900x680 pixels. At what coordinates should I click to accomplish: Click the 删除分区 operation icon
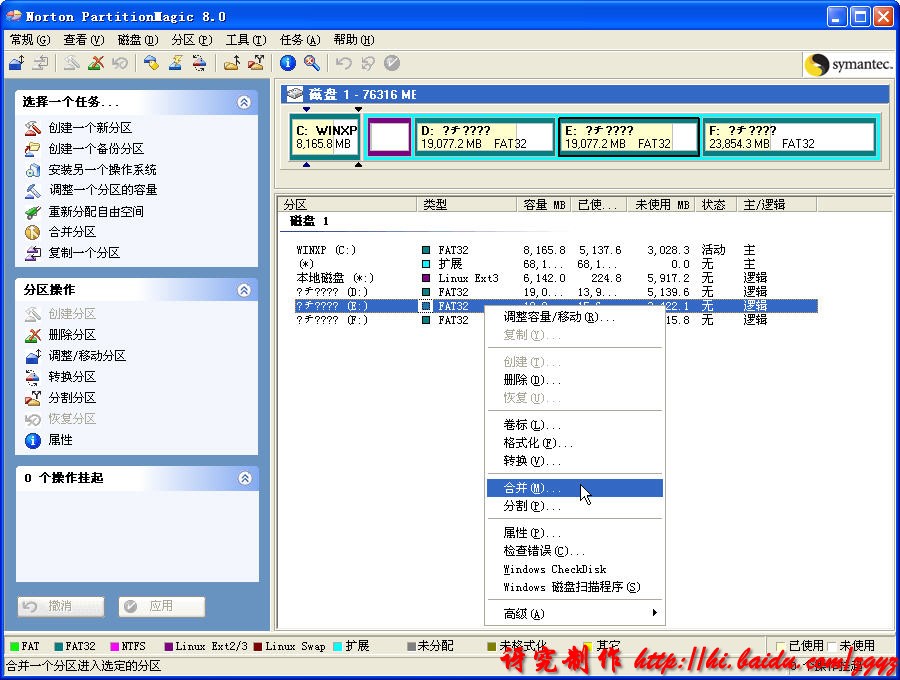click(x=33, y=335)
